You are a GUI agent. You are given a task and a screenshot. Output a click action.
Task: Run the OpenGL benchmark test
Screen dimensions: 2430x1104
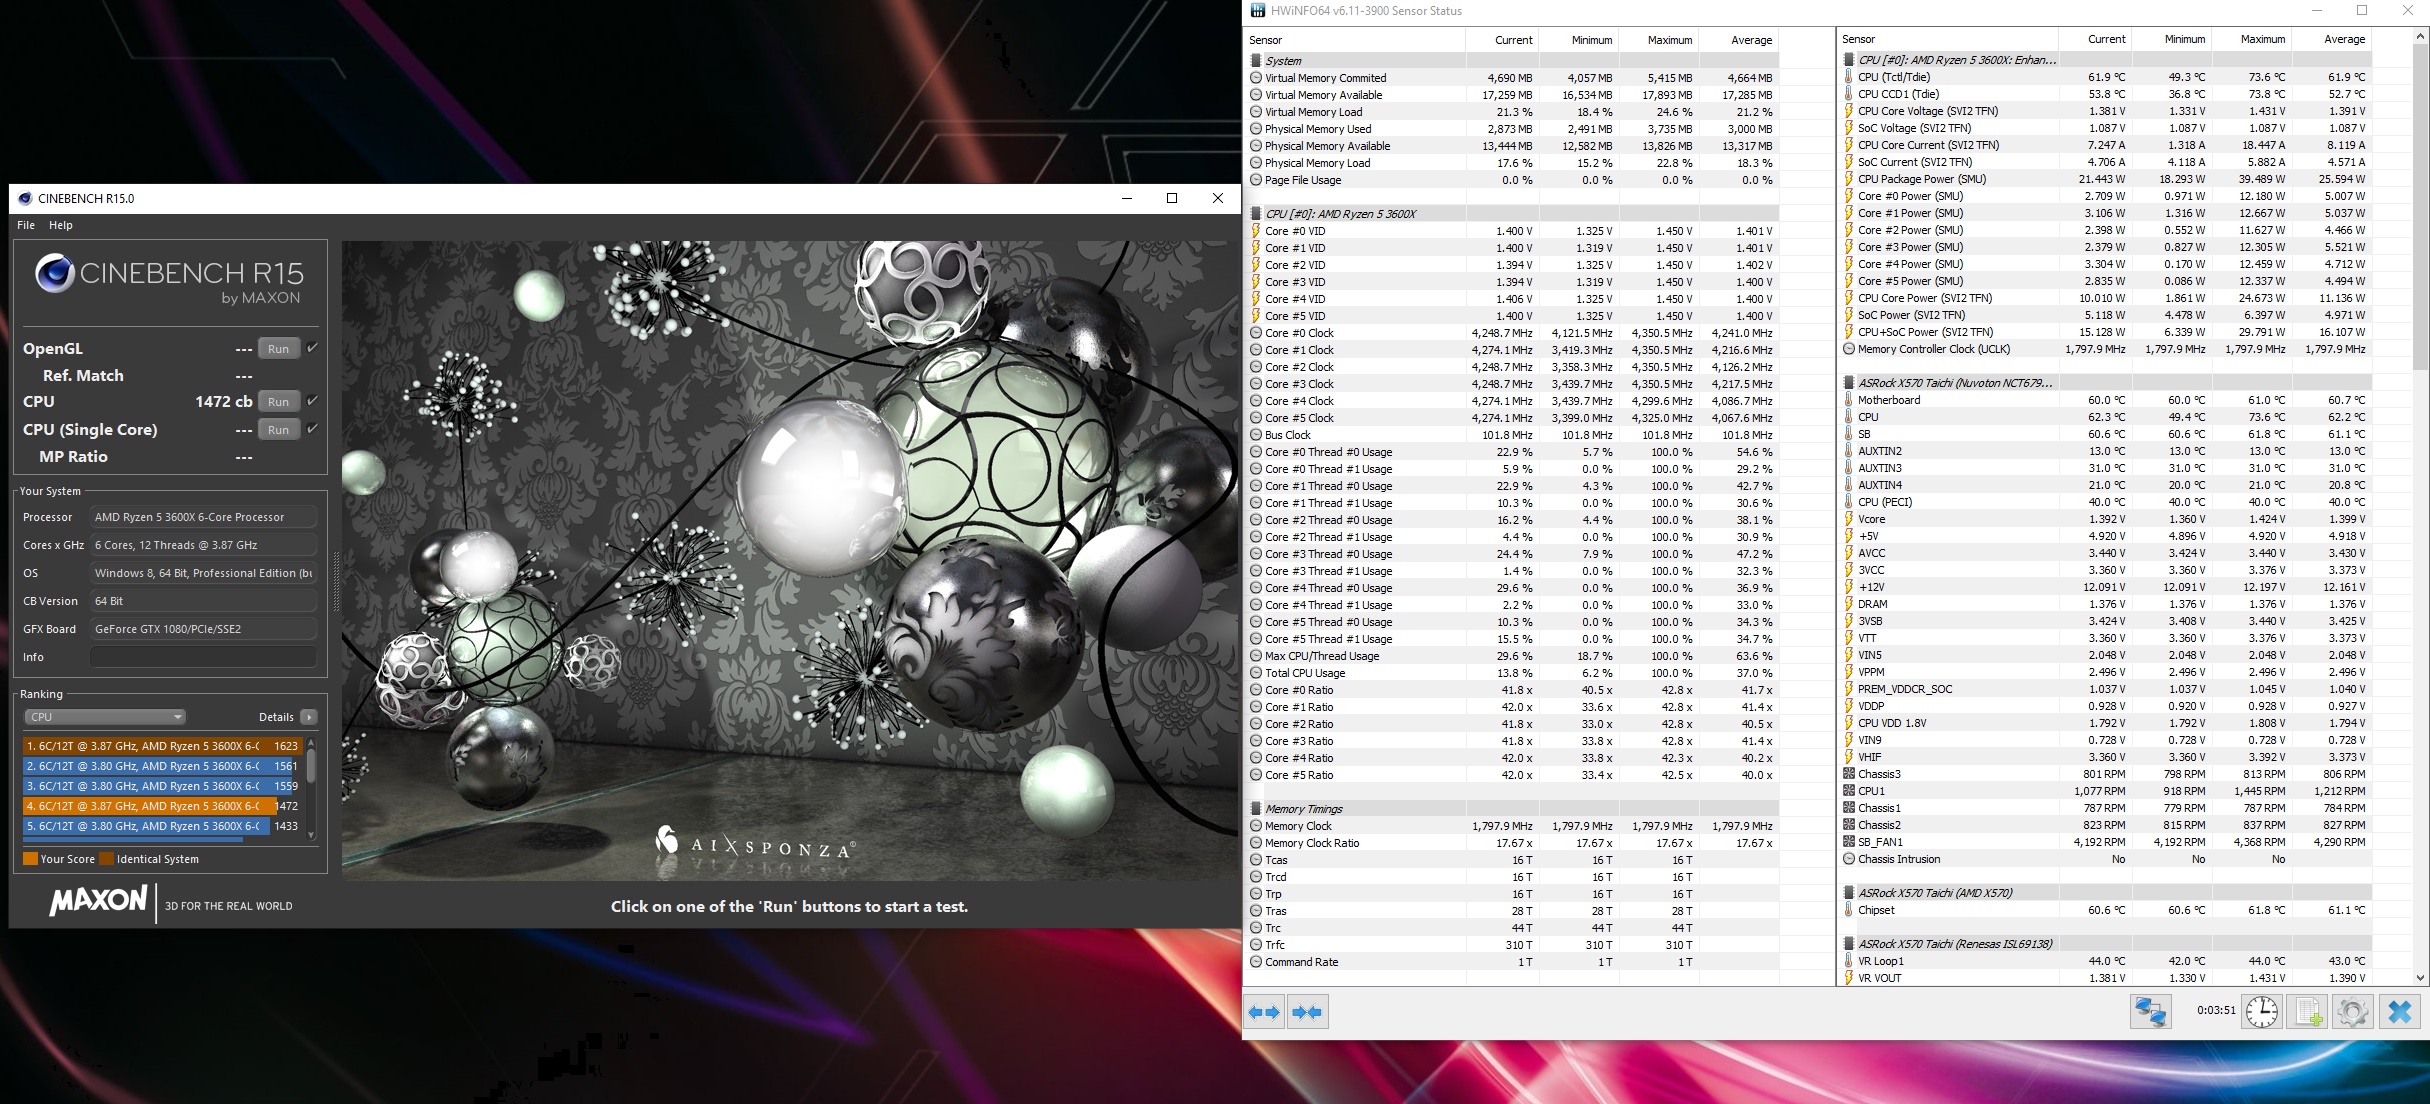pyautogui.click(x=278, y=348)
